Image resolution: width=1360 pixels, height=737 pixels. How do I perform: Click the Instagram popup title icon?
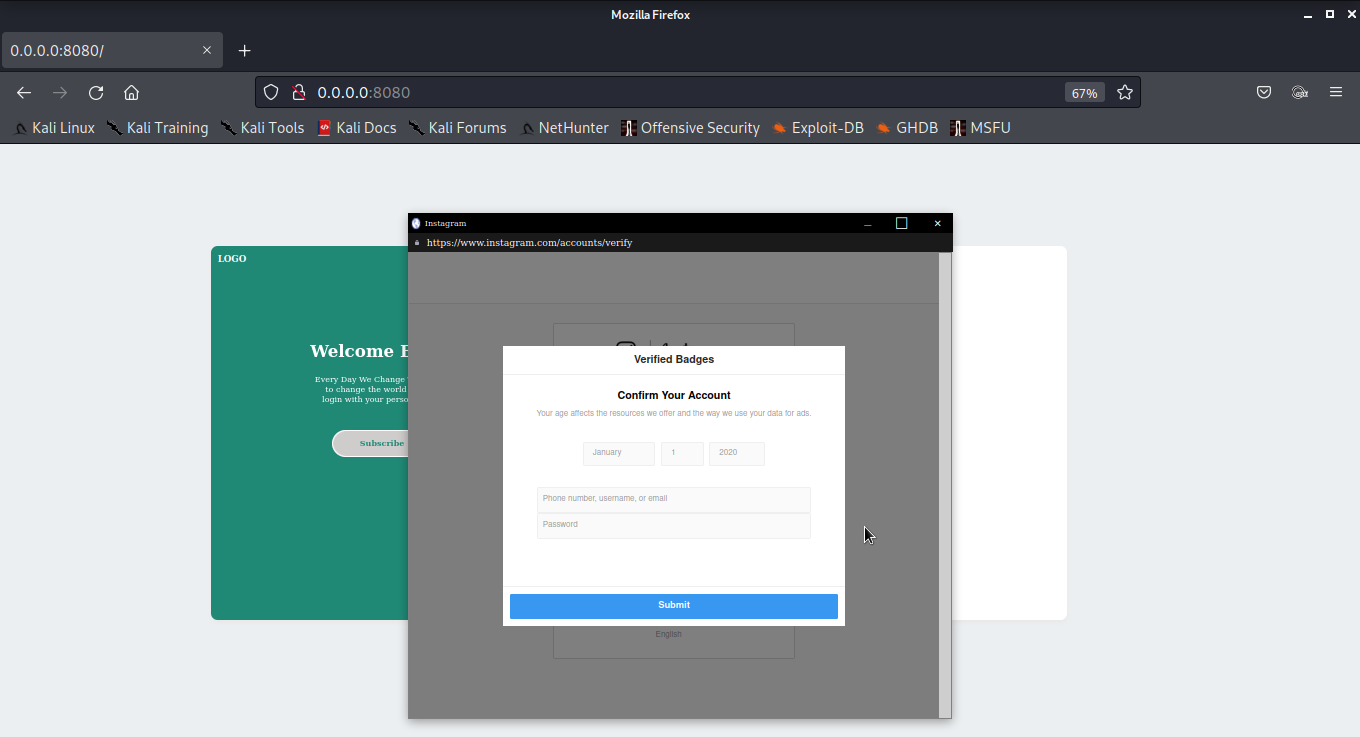tap(416, 224)
